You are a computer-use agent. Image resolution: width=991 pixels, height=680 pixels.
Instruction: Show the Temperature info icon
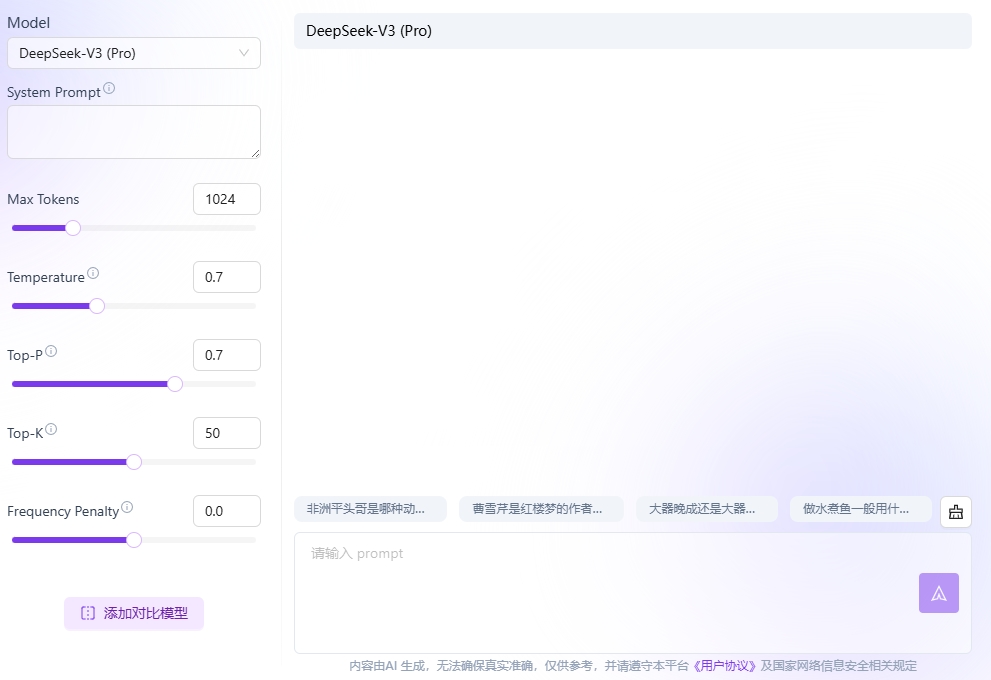(93, 273)
